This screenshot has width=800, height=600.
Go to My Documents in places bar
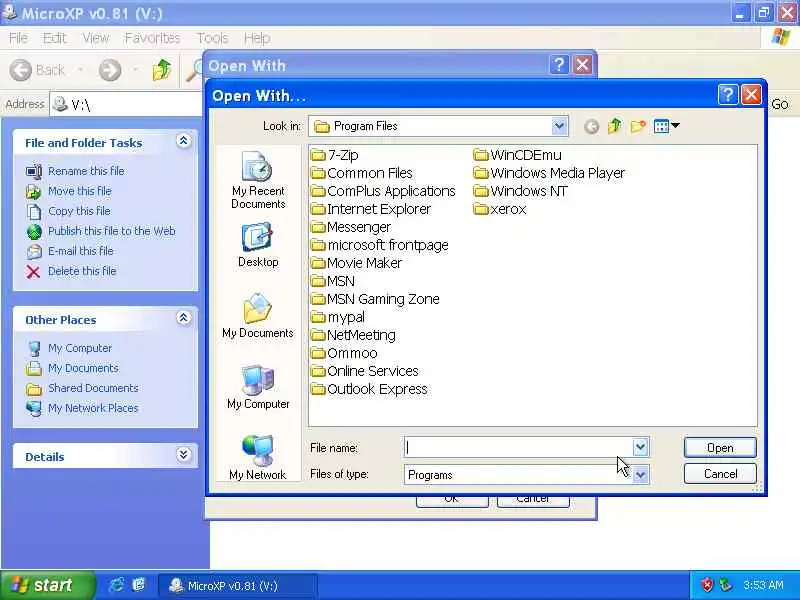point(258,316)
